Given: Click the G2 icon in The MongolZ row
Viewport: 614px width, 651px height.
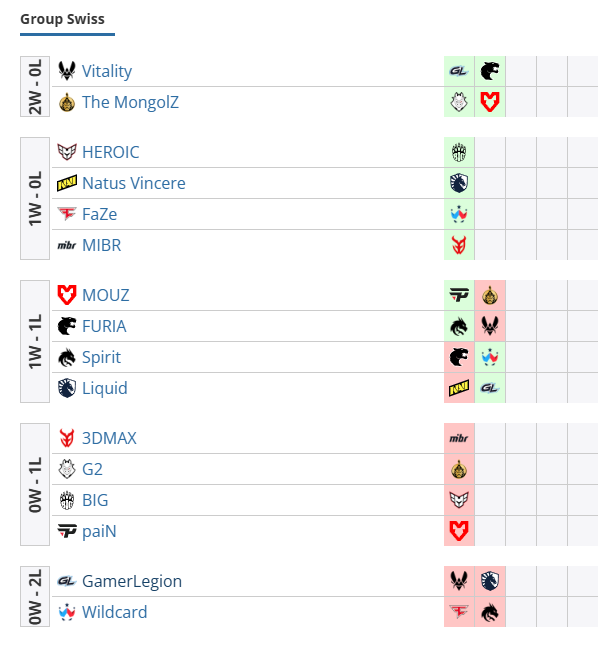Looking at the screenshot, I should [459, 102].
